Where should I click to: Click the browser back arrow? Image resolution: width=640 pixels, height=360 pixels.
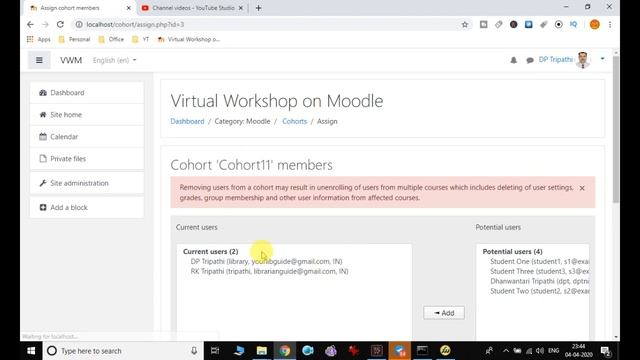click(30, 24)
